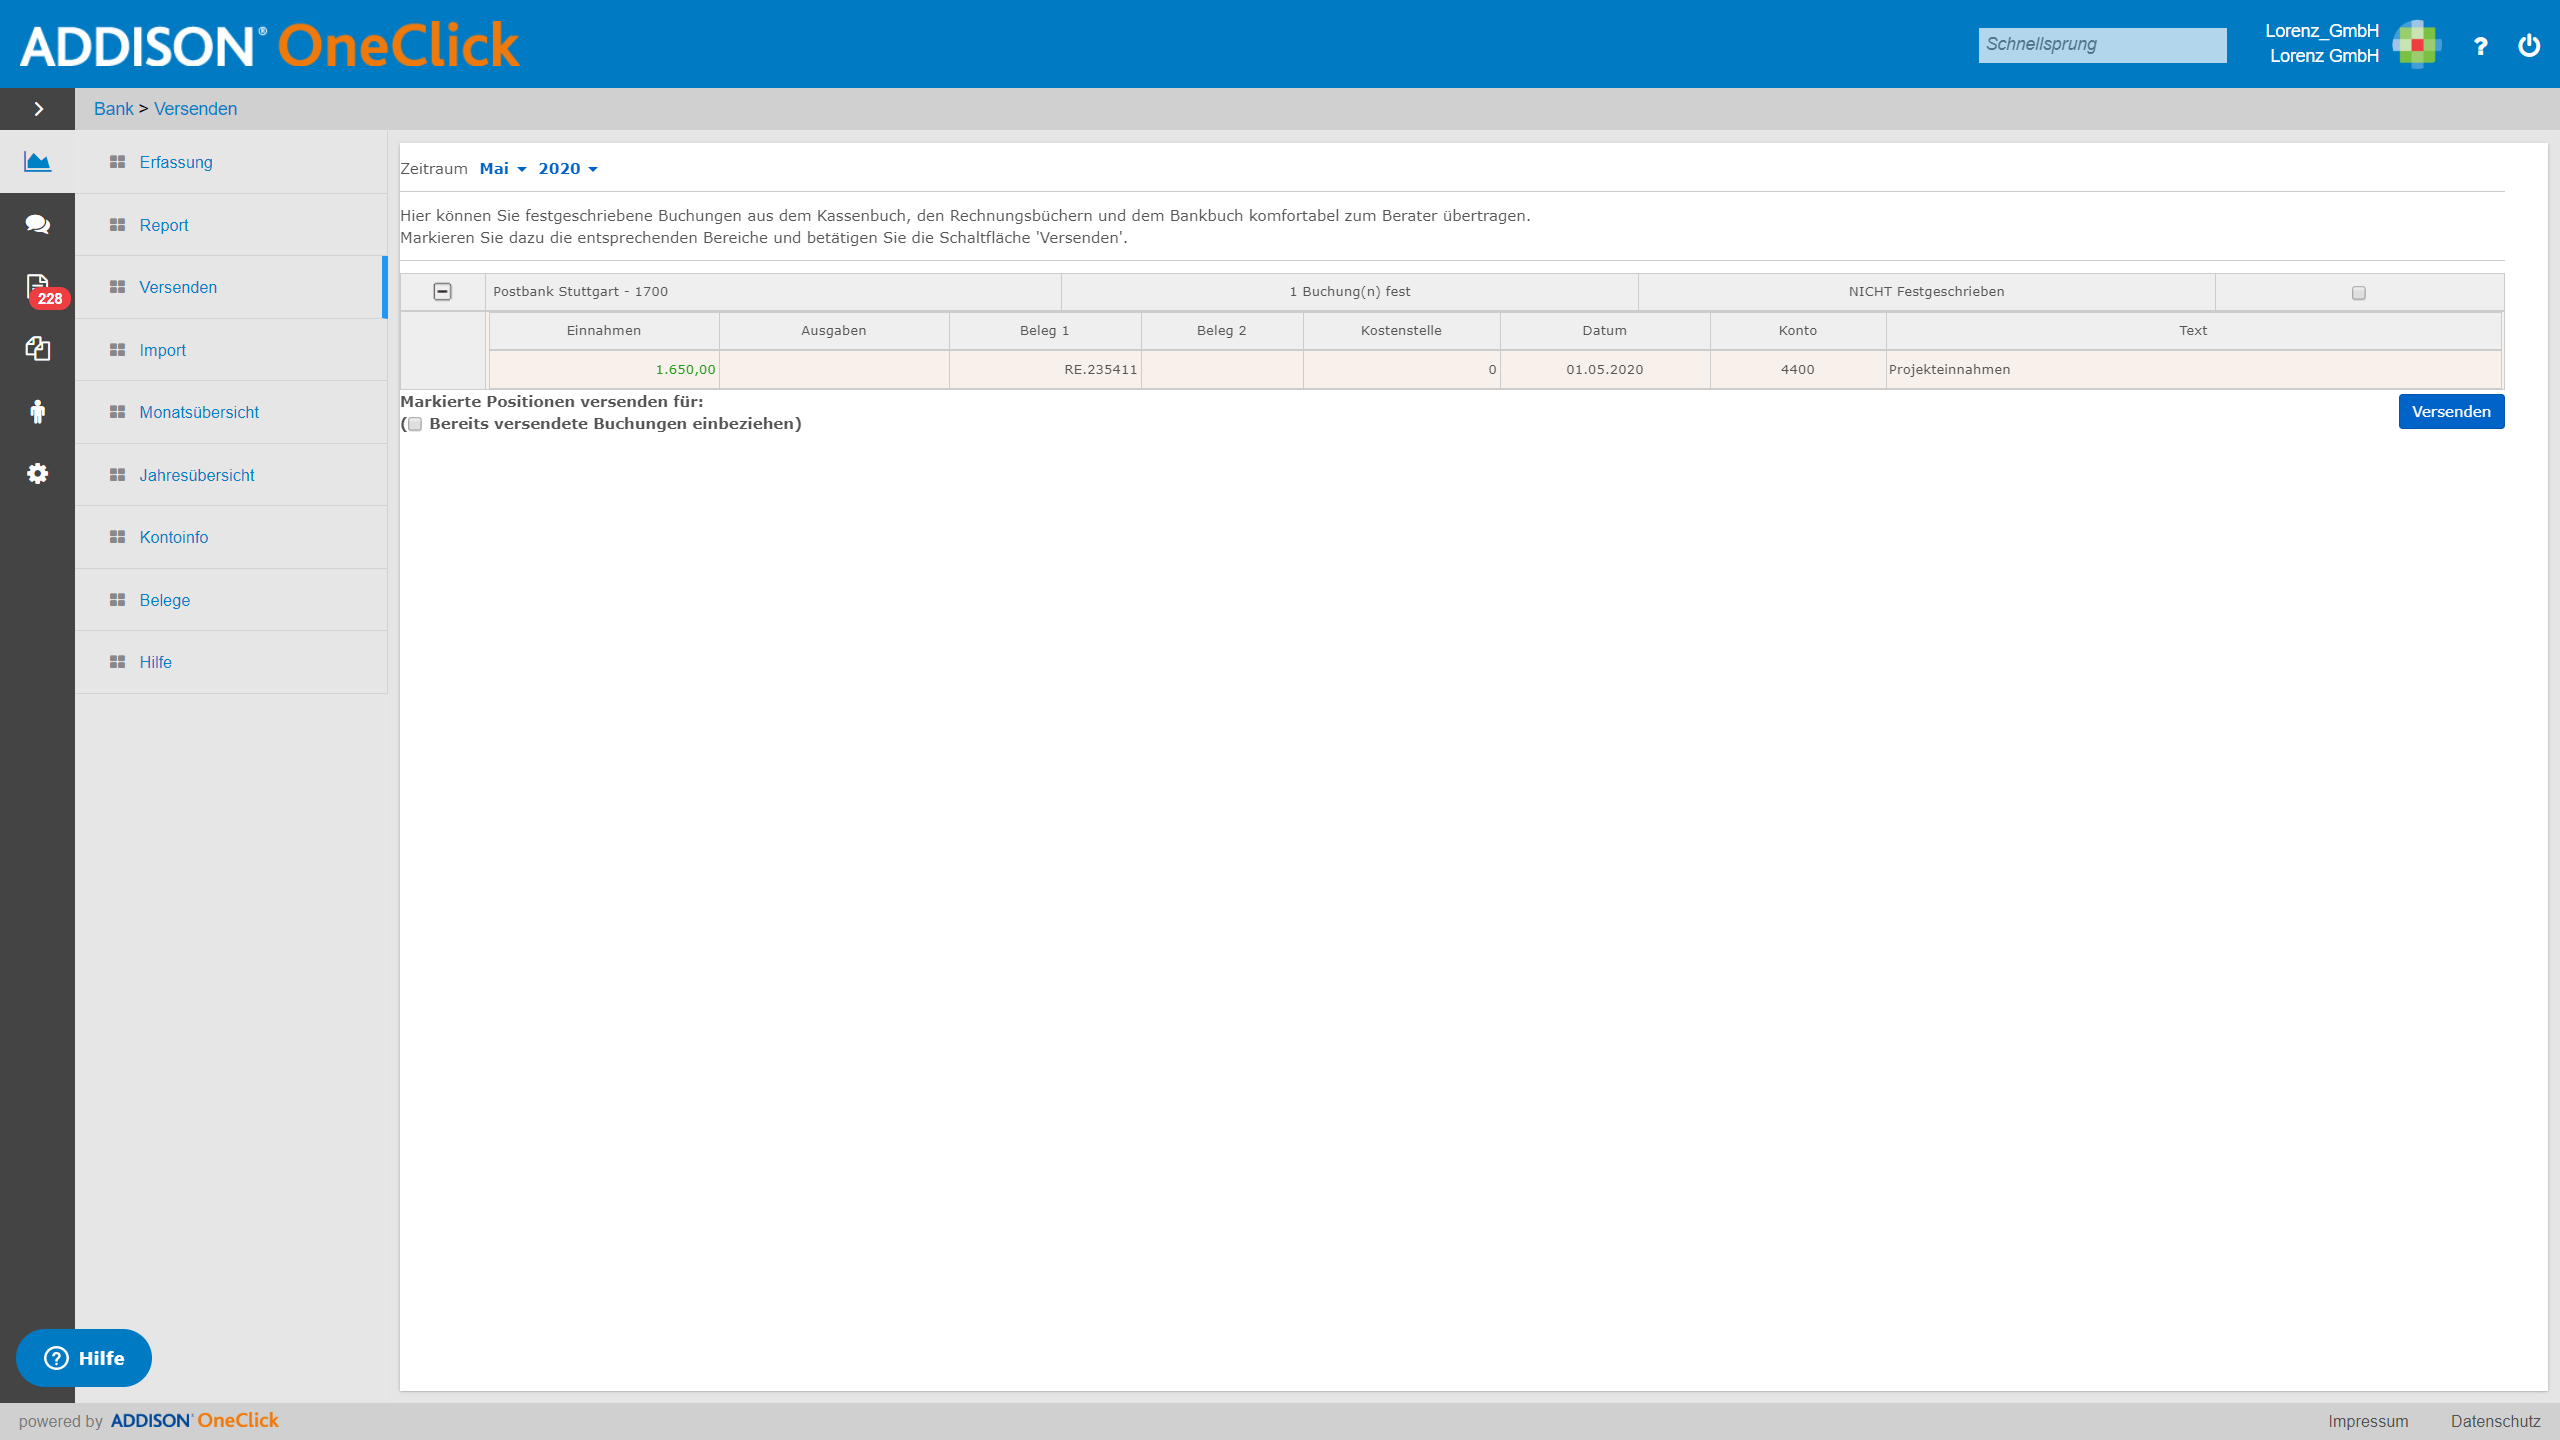Open the Mai month dropdown
Image resolution: width=2560 pixels, height=1440 pixels.
pyautogui.click(x=502, y=169)
